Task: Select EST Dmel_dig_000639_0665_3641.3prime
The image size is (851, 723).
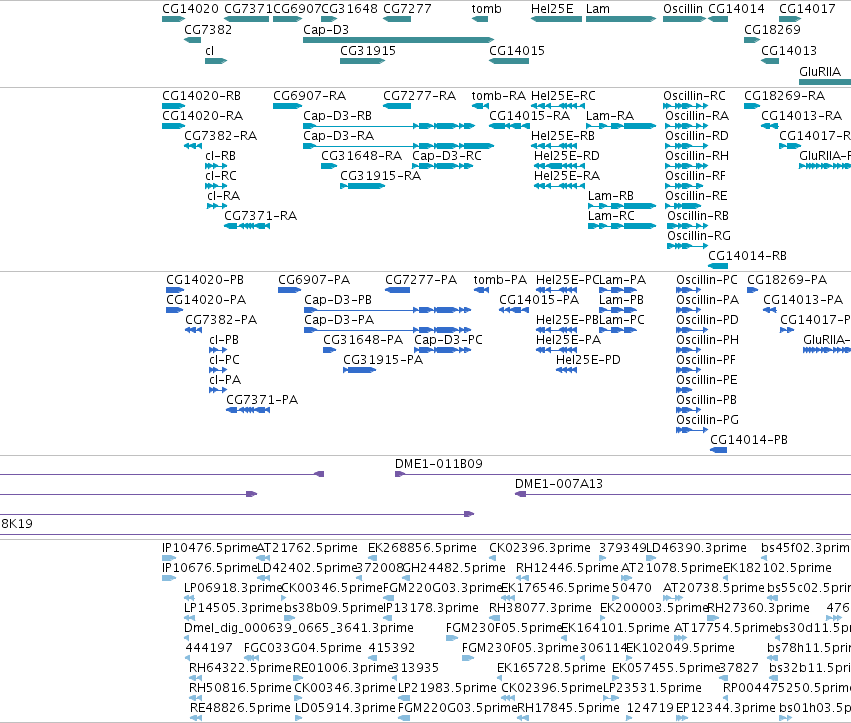Action: tap(188, 638)
